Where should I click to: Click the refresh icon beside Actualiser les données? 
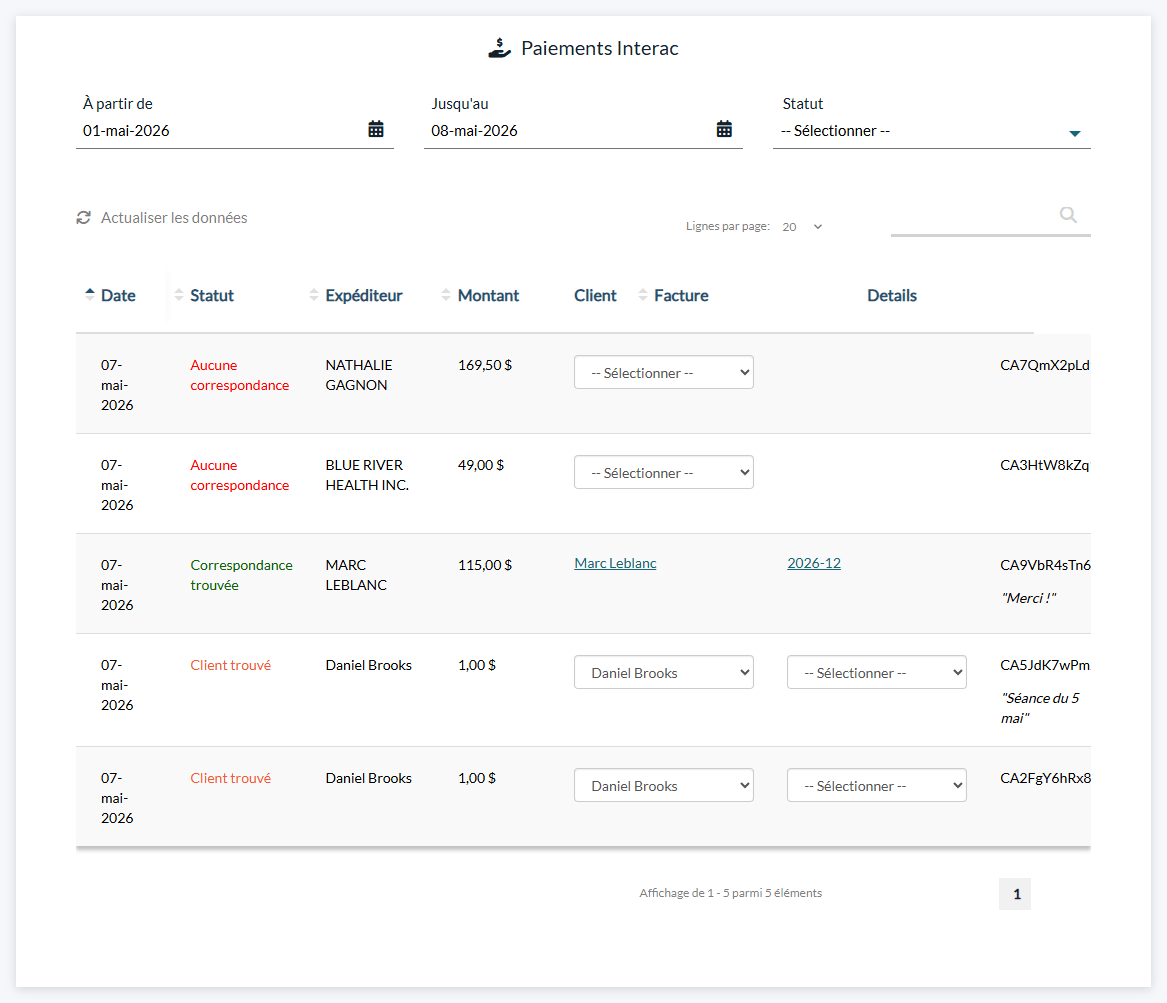click(83, 217)
